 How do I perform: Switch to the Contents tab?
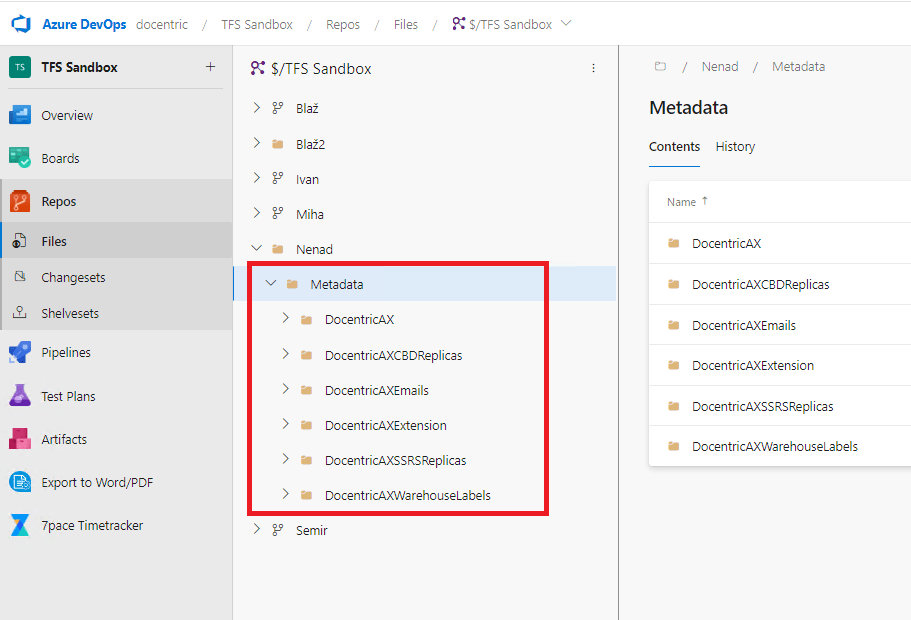pyautogui.click(x=674, y=146)
